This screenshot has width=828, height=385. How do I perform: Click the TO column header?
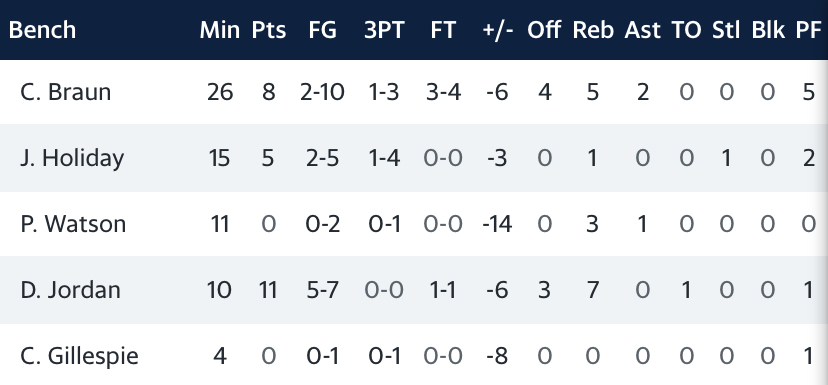686,30
